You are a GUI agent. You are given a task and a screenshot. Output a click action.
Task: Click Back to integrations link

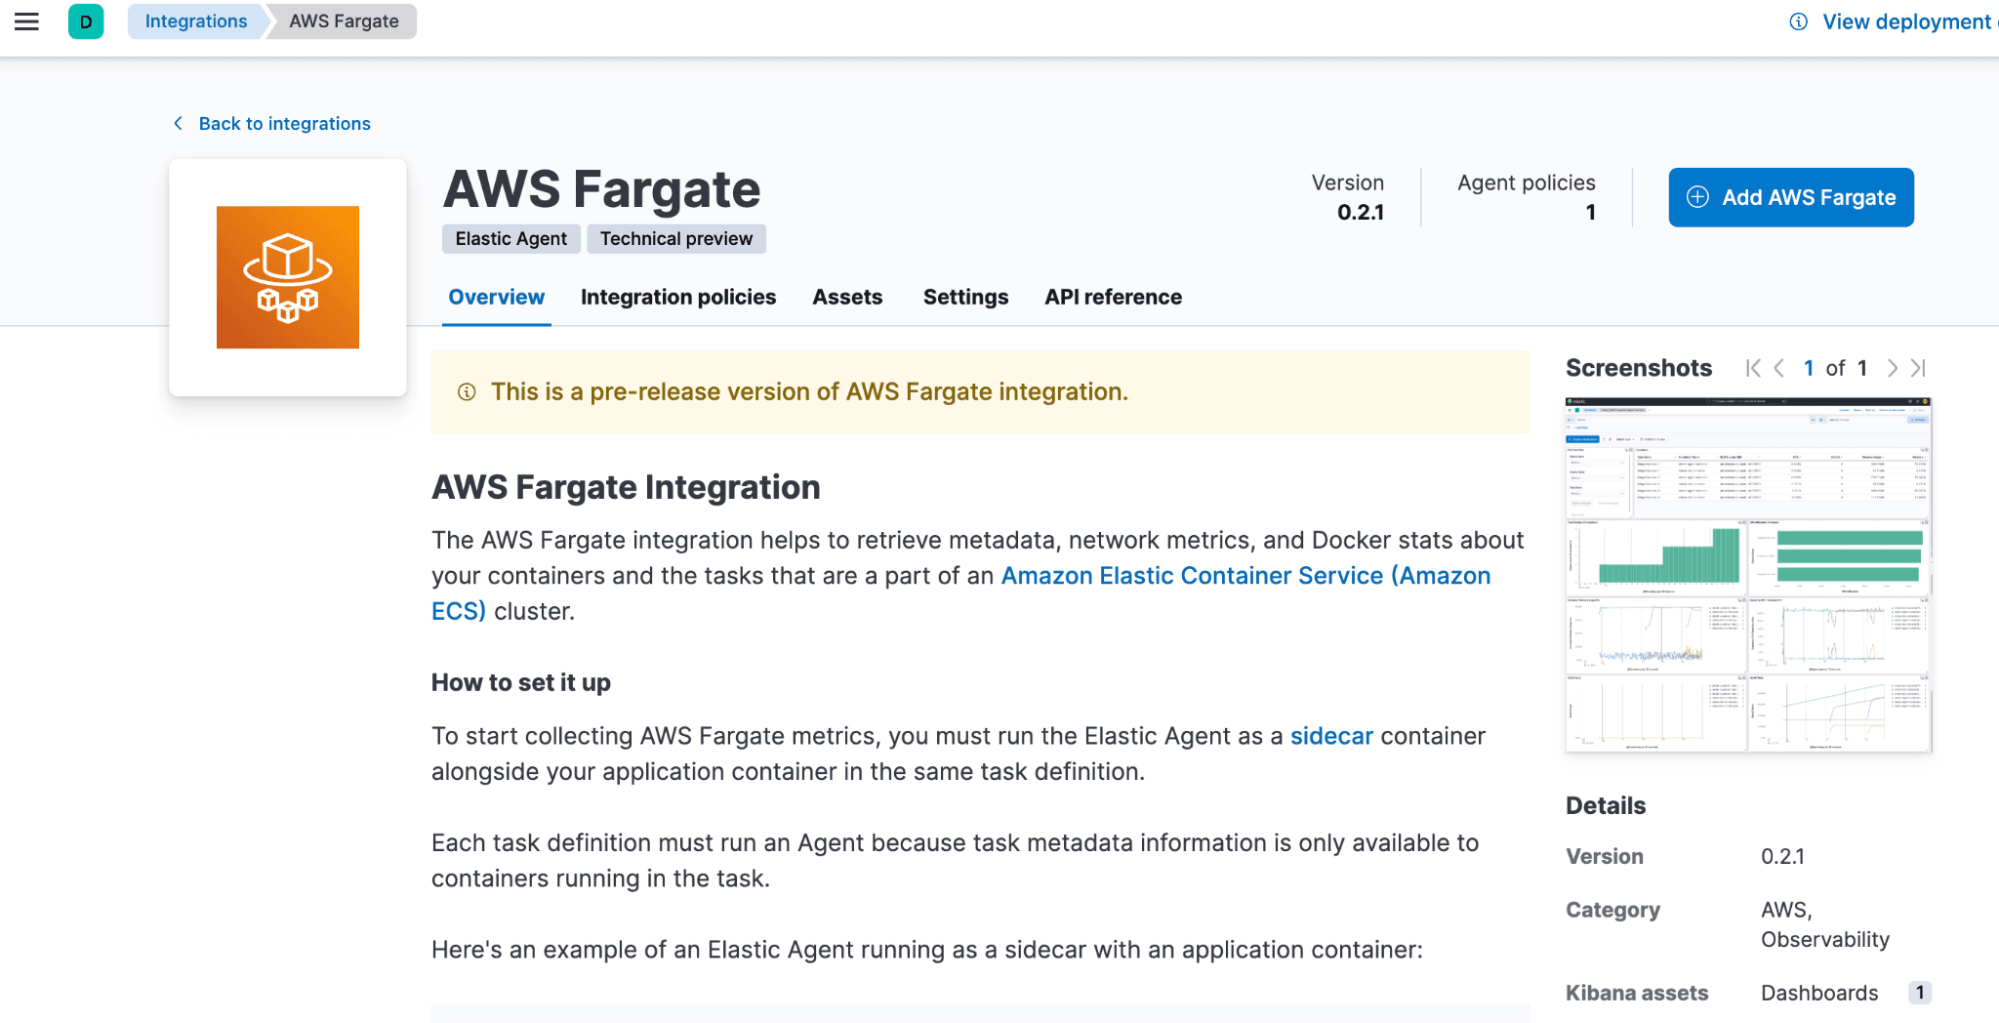point(284,123)
